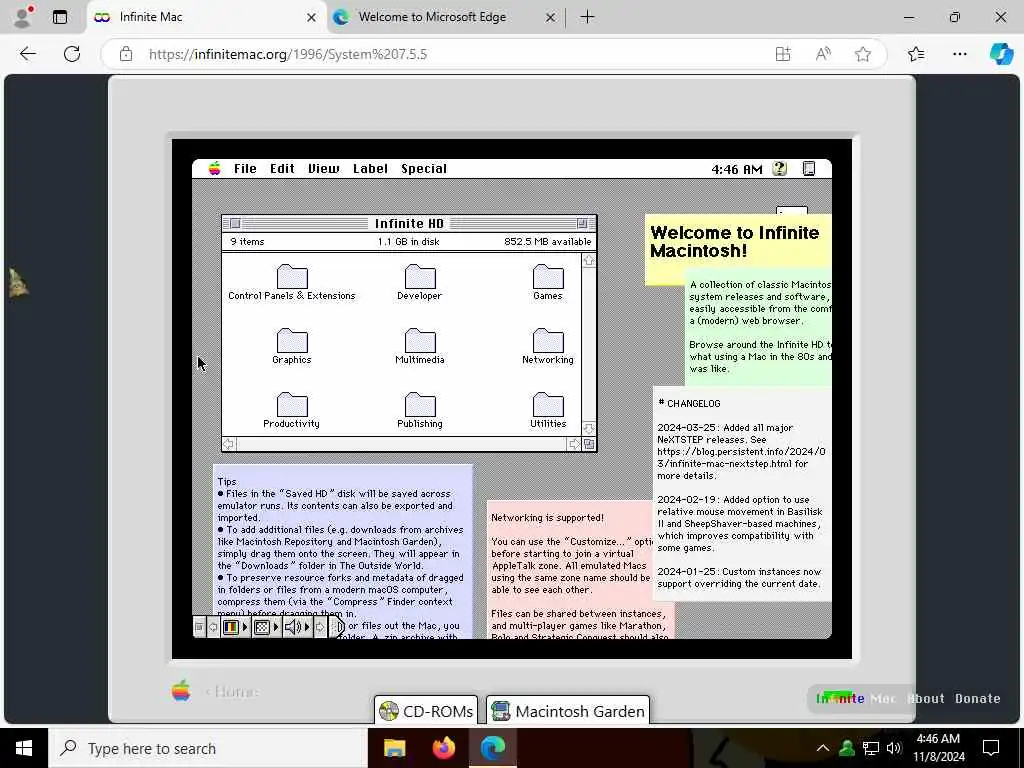Open the Home link beside the Apple logo

(232, 691)
